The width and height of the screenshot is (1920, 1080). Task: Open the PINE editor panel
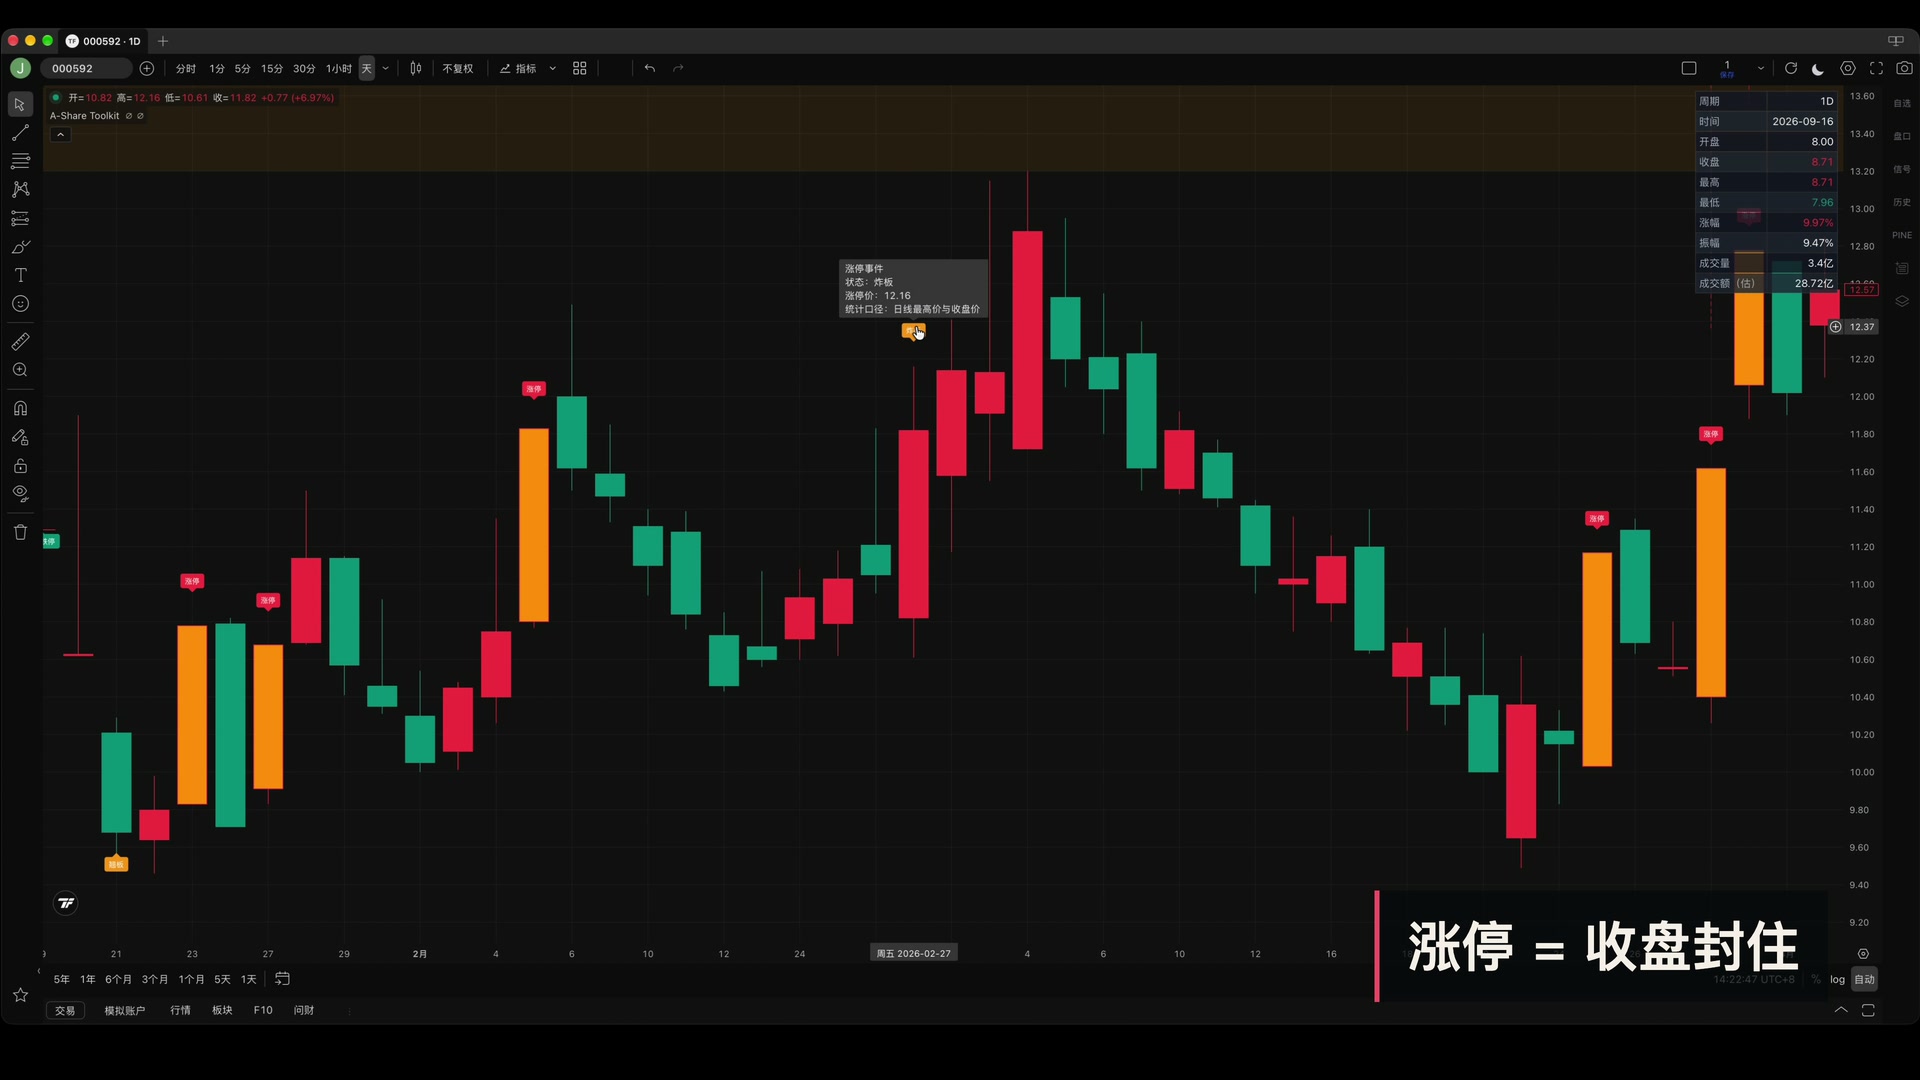coord(1902,235)
